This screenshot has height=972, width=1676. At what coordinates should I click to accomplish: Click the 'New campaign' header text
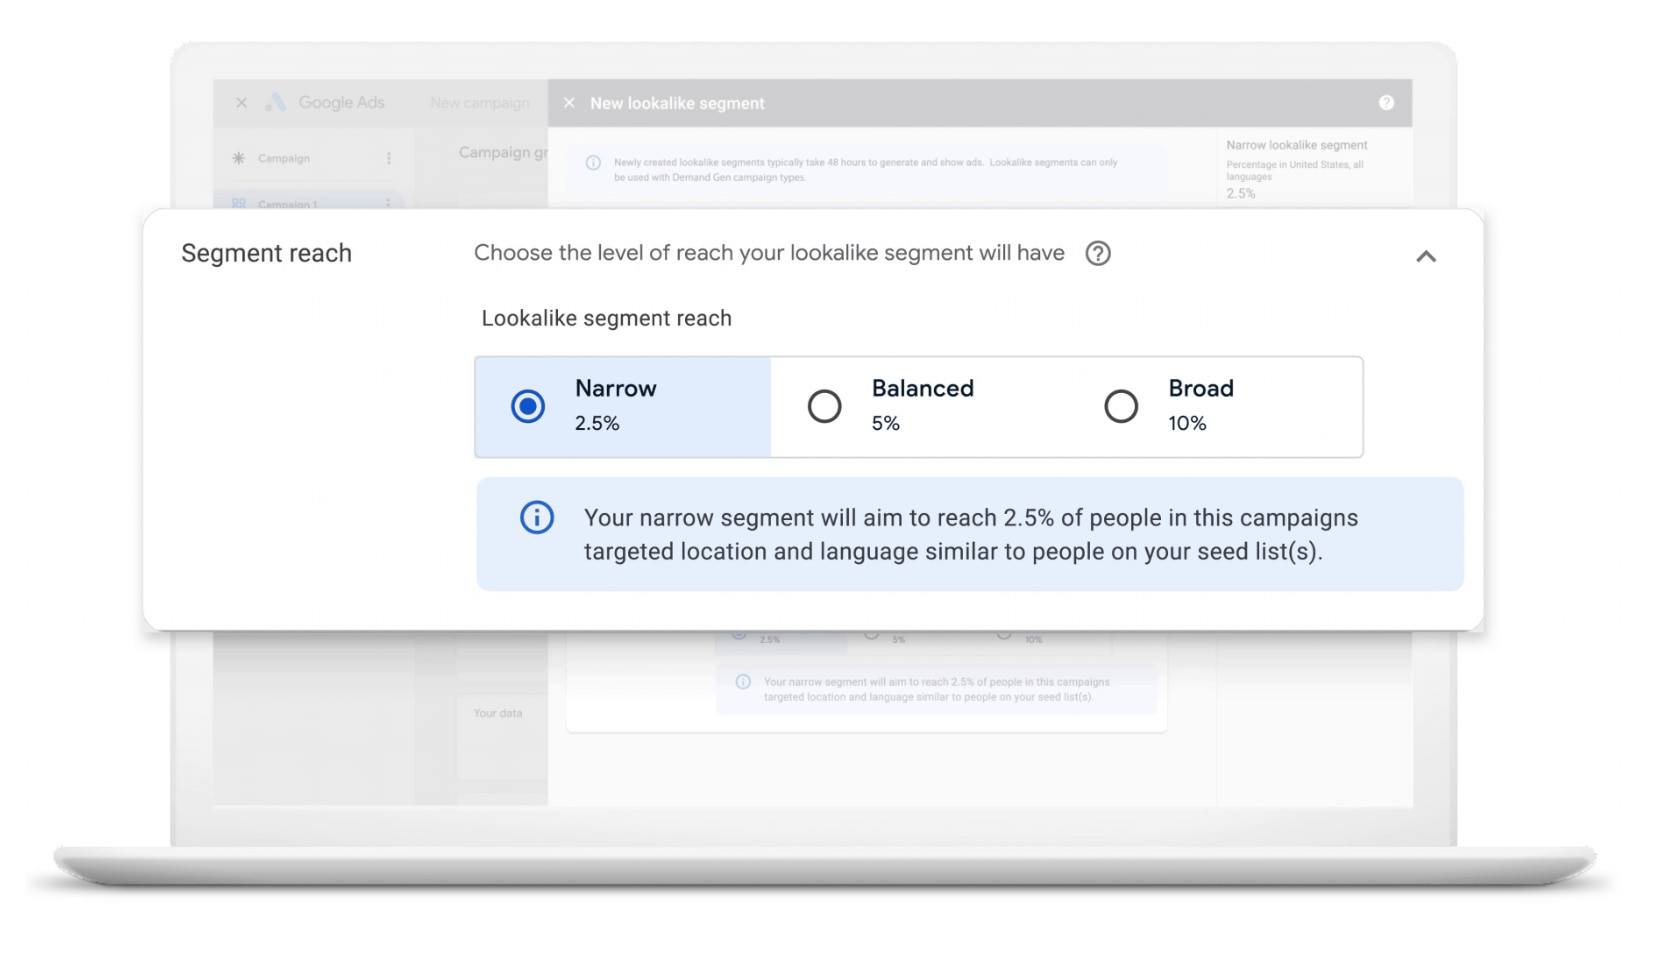(480, 103)
